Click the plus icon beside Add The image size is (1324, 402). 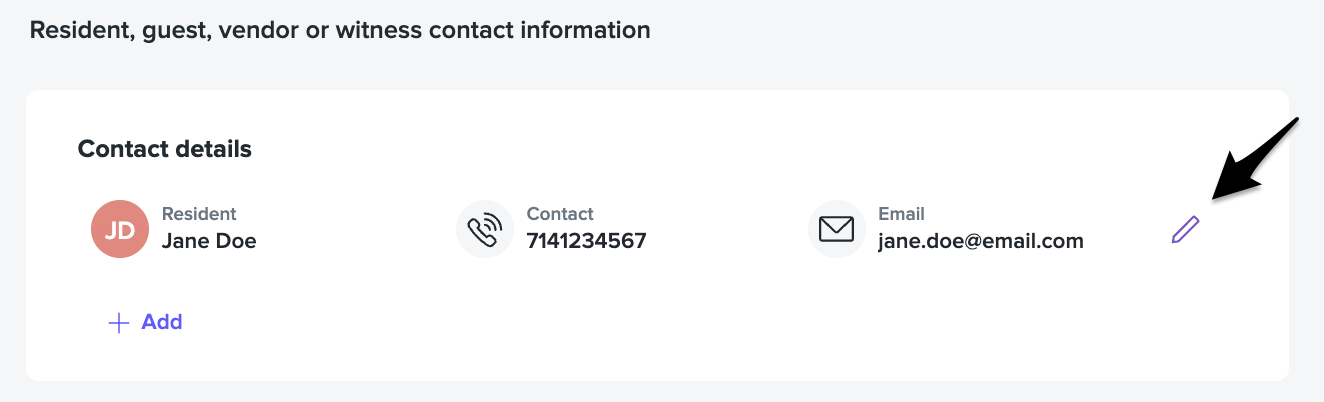119,322
